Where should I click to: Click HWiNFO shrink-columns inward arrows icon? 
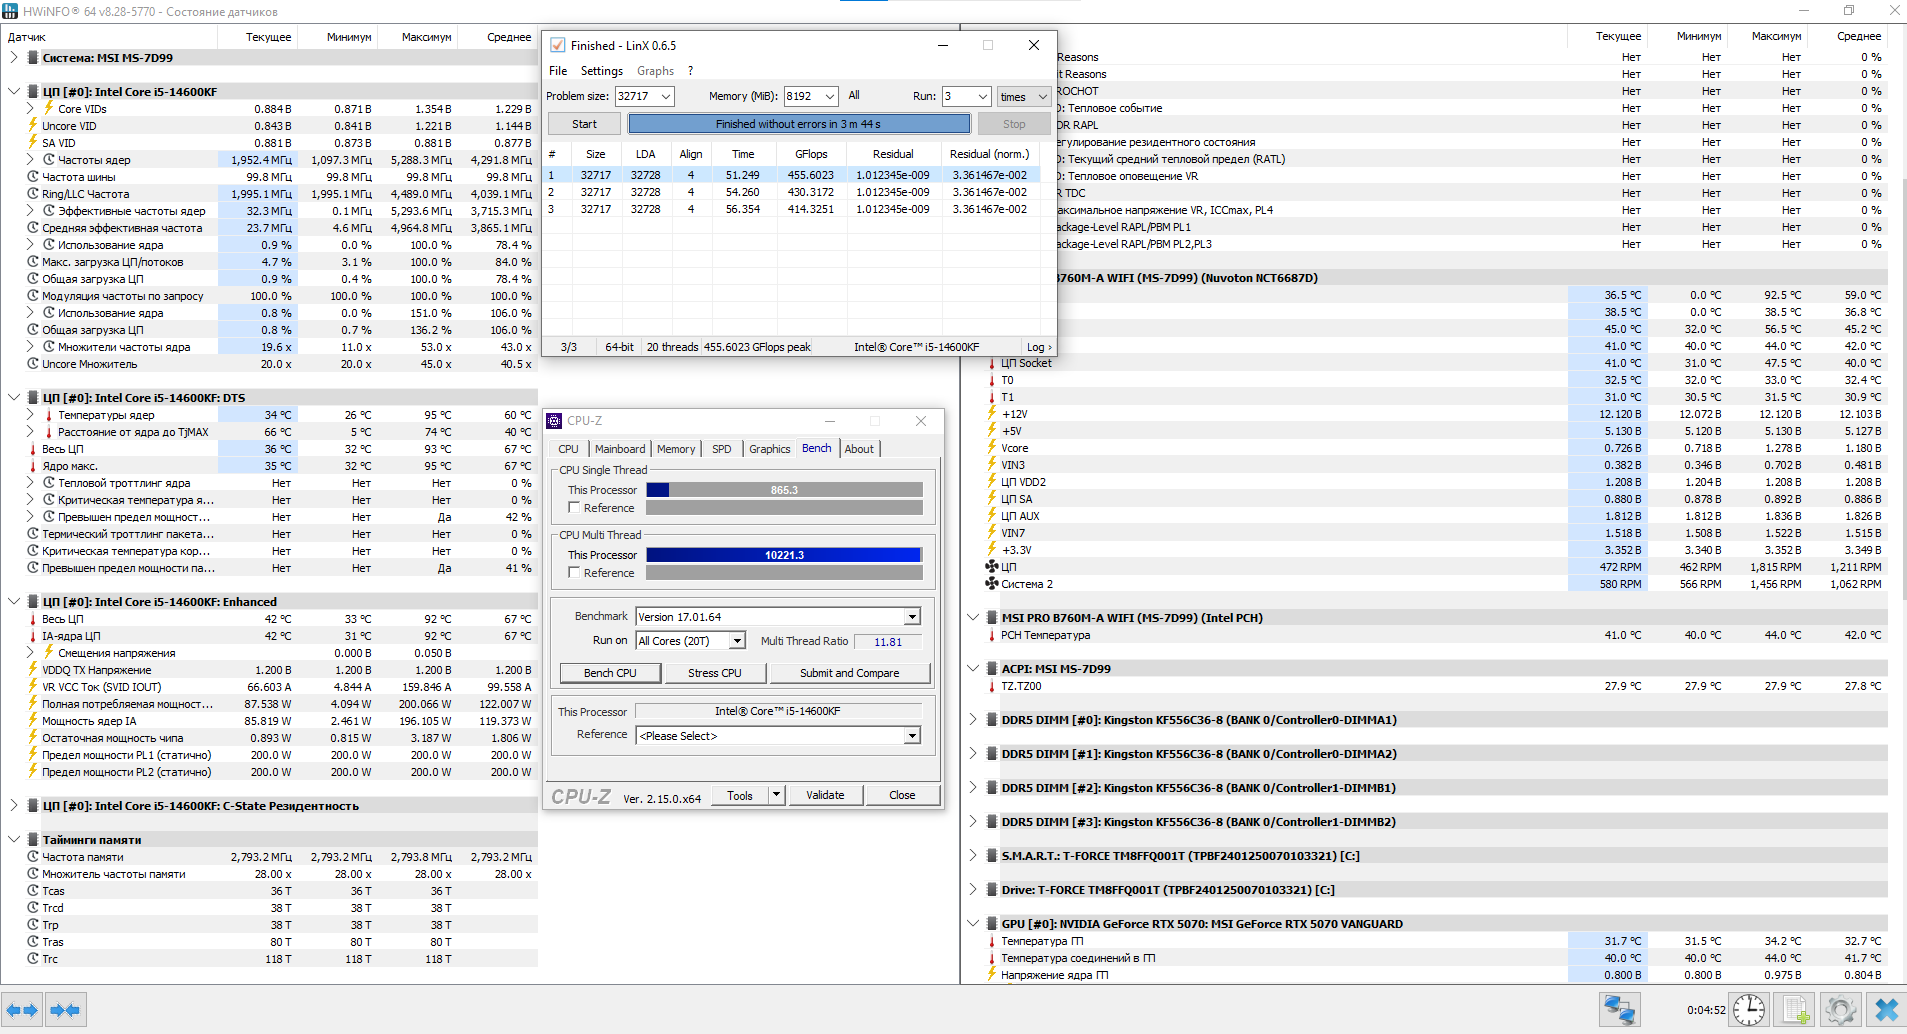point(65,1010)
